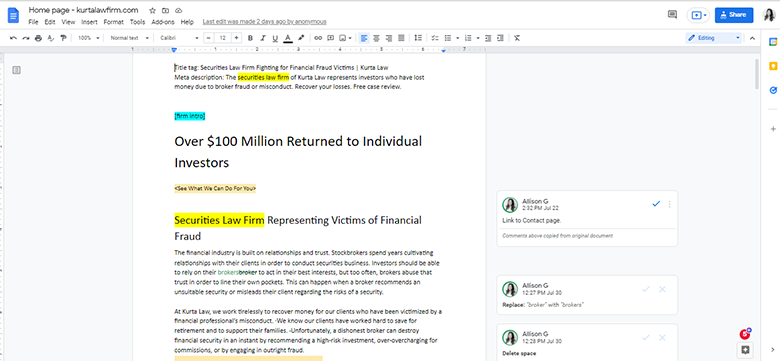This screenshot has width=780, height=361.
Task: Open Google Calendar side panel
Action: click(773, 42)
